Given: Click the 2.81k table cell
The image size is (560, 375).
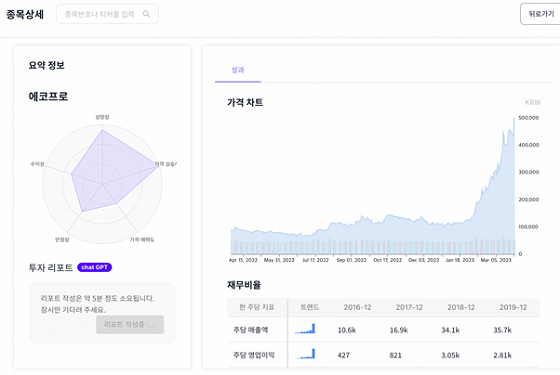Looking at the screenshot, I should click(502, 355).
